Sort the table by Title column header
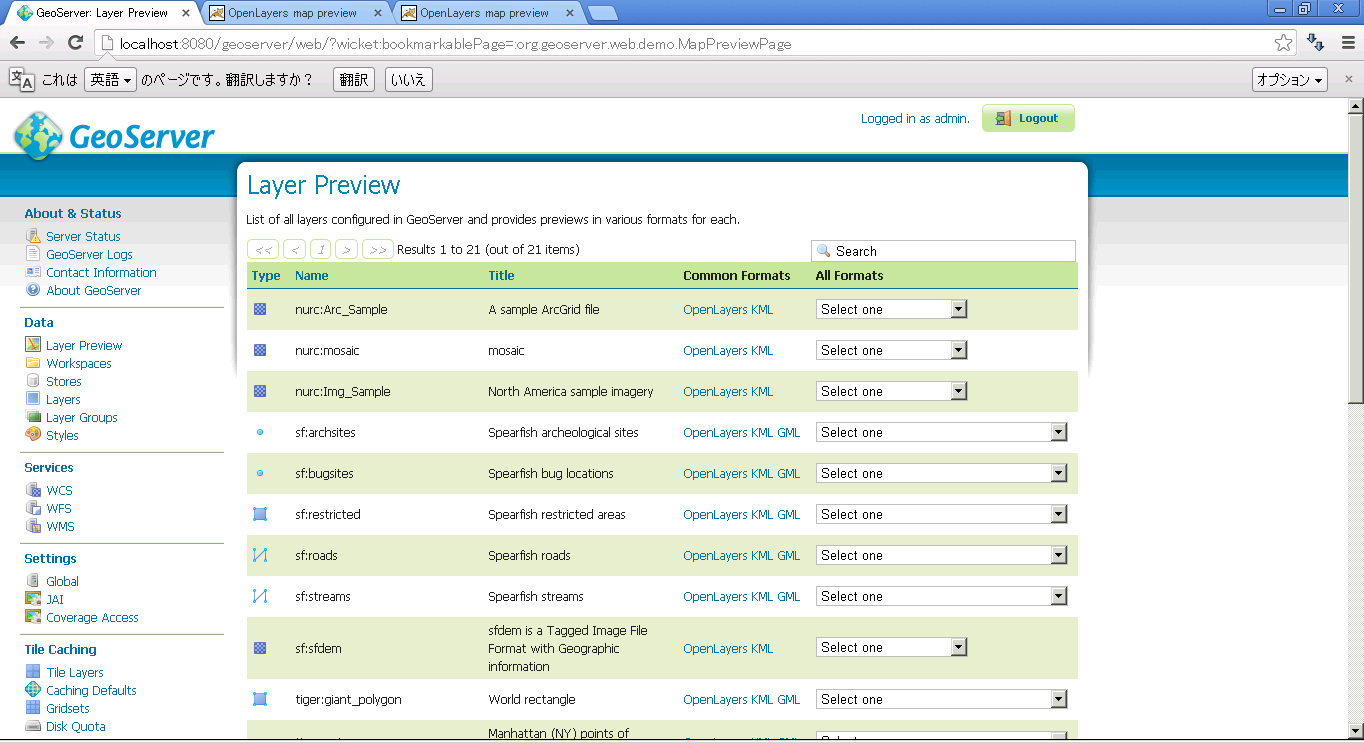 (x=501, y=276)
